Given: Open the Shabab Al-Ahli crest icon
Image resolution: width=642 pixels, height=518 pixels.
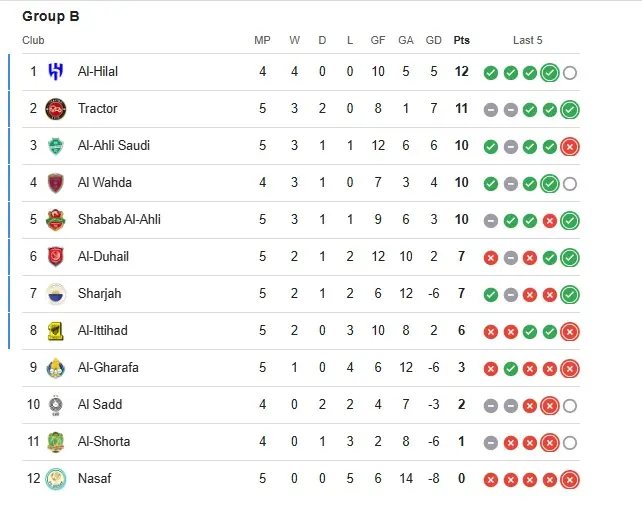Looking at the screenshot, I should [x=55, y=220].
